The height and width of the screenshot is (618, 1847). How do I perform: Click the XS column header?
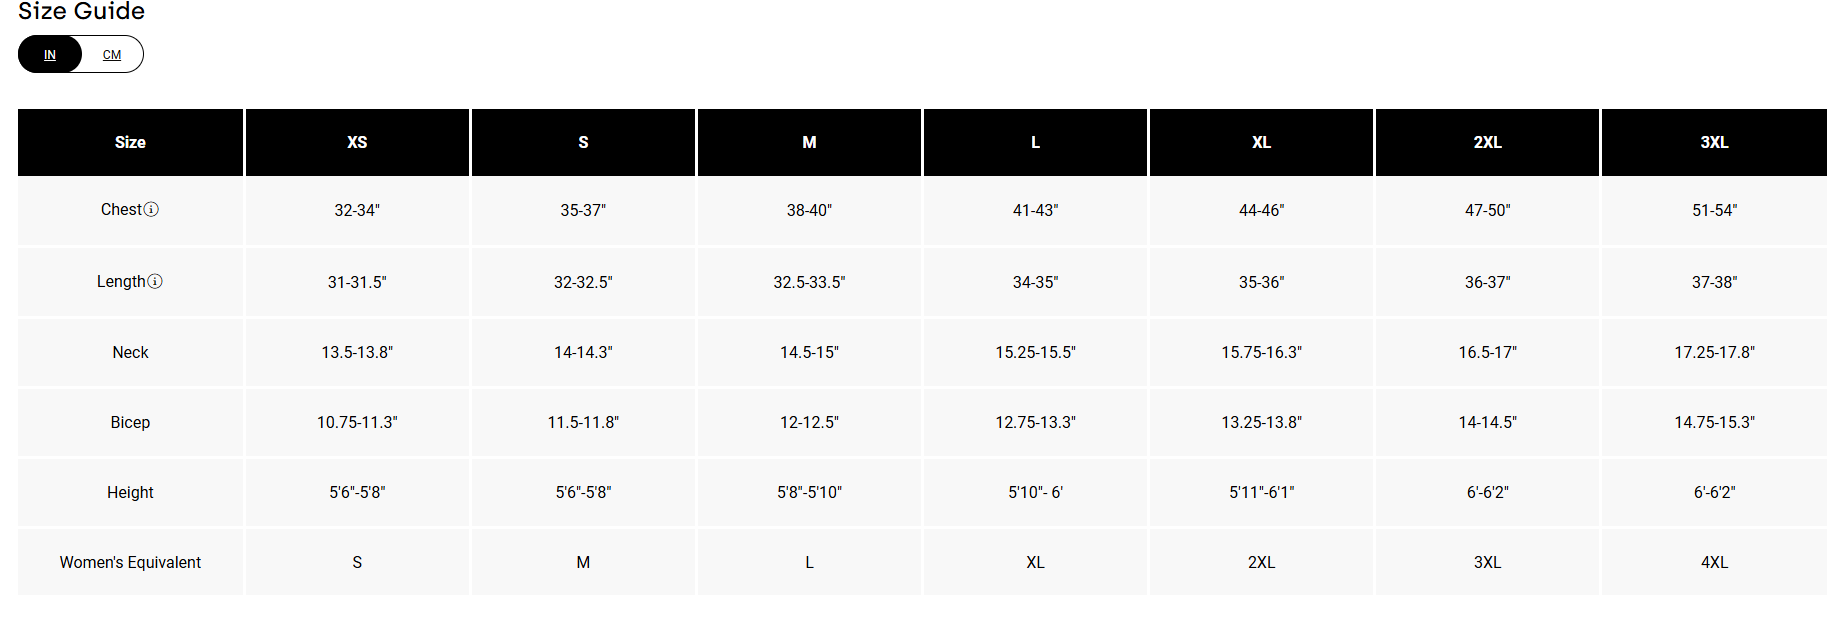click(x=357, y=143)
